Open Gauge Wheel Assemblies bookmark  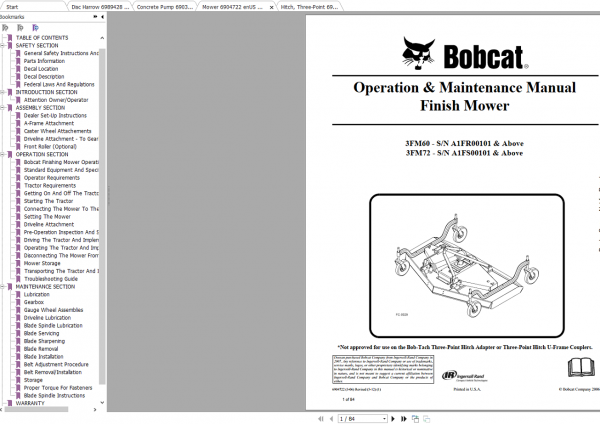(x=53, y=310)
